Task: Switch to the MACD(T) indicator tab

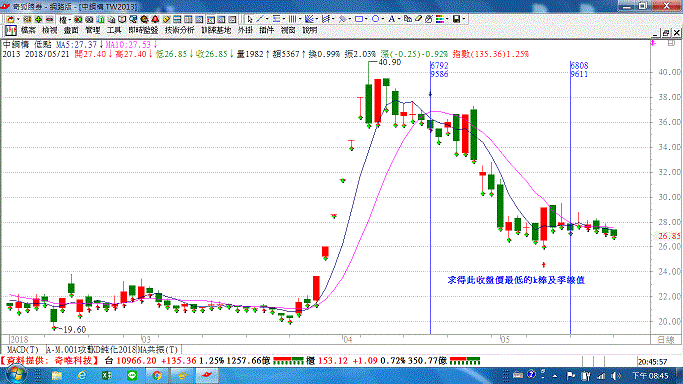Action: 23,350
